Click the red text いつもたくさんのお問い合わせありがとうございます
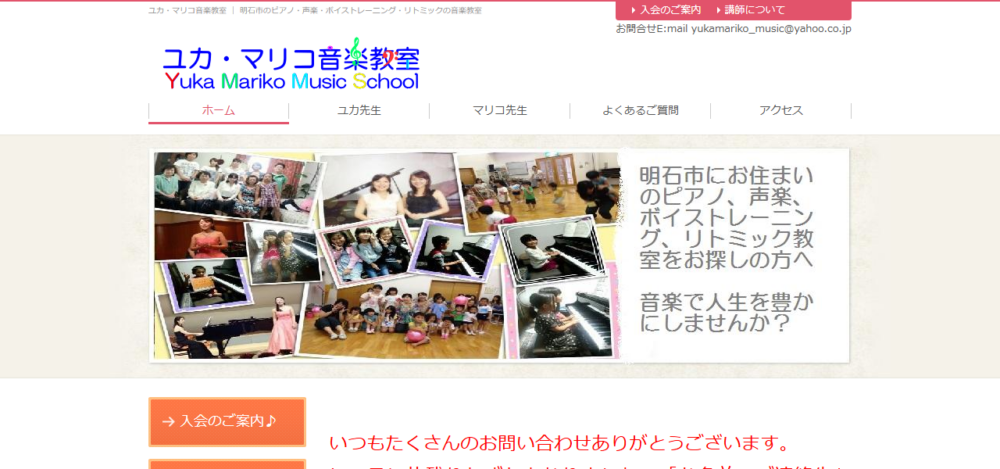Viewport: 1000px width, 469px height. (x=560, y=442)
